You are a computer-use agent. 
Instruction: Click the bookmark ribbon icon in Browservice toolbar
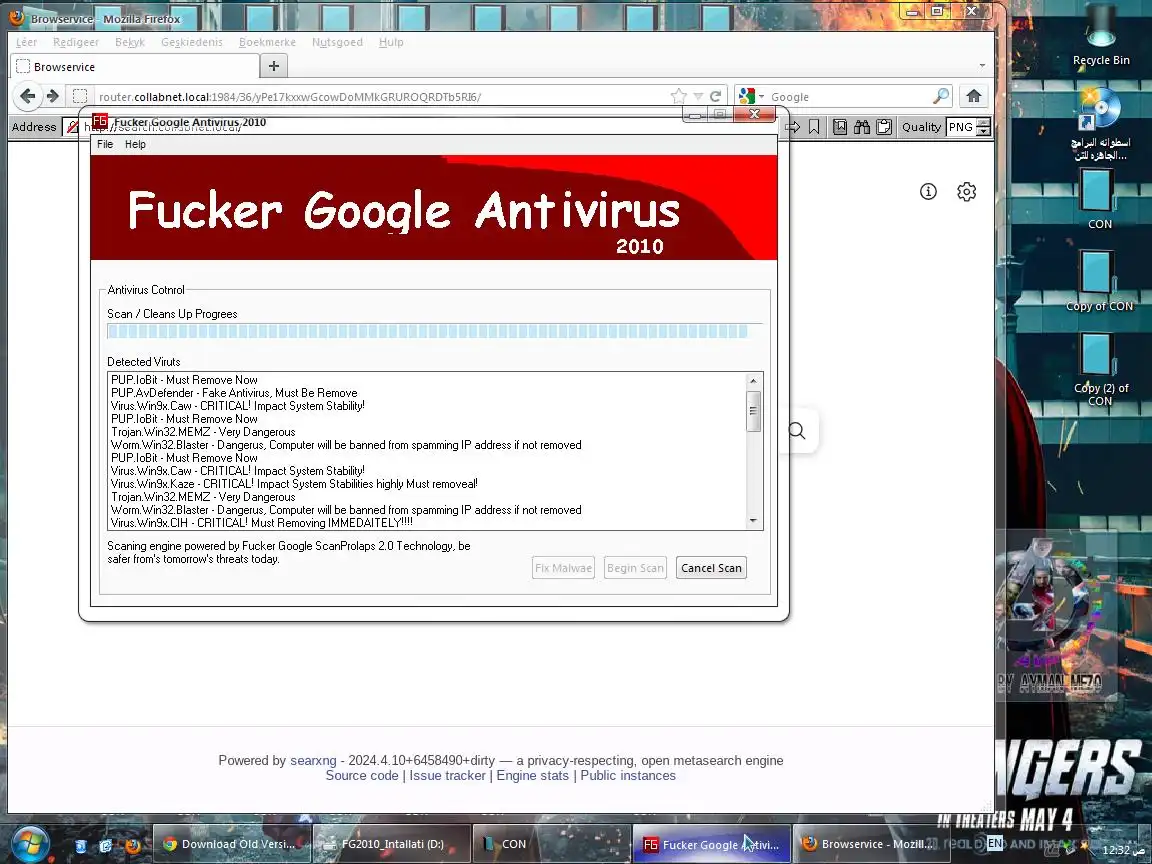click(814, 127)
